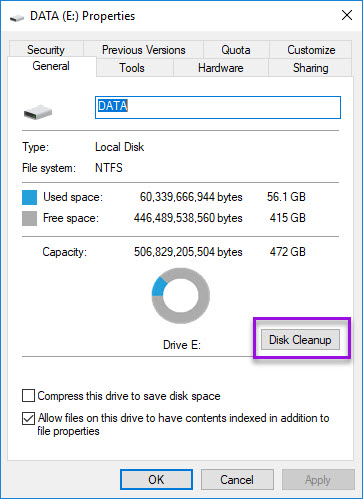Image resolution: width=363 pixels, height=499 pixels.
Task: Click the DATA drive name field
Action: click(218, 107)
